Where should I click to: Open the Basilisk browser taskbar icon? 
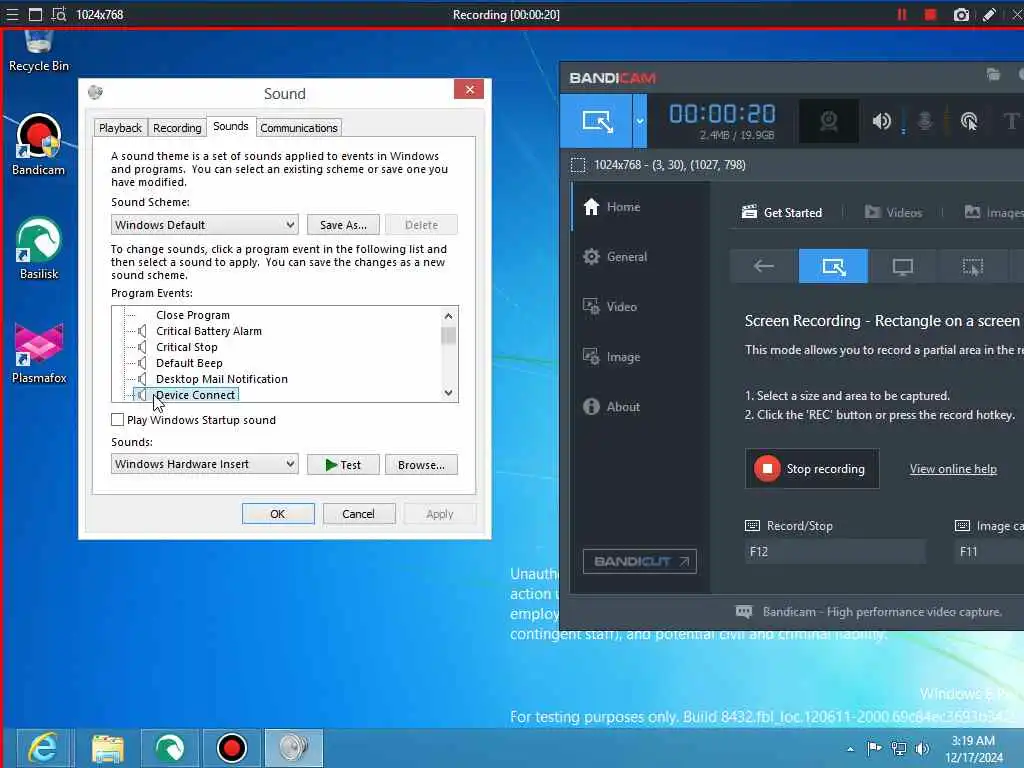click(170, 748)
